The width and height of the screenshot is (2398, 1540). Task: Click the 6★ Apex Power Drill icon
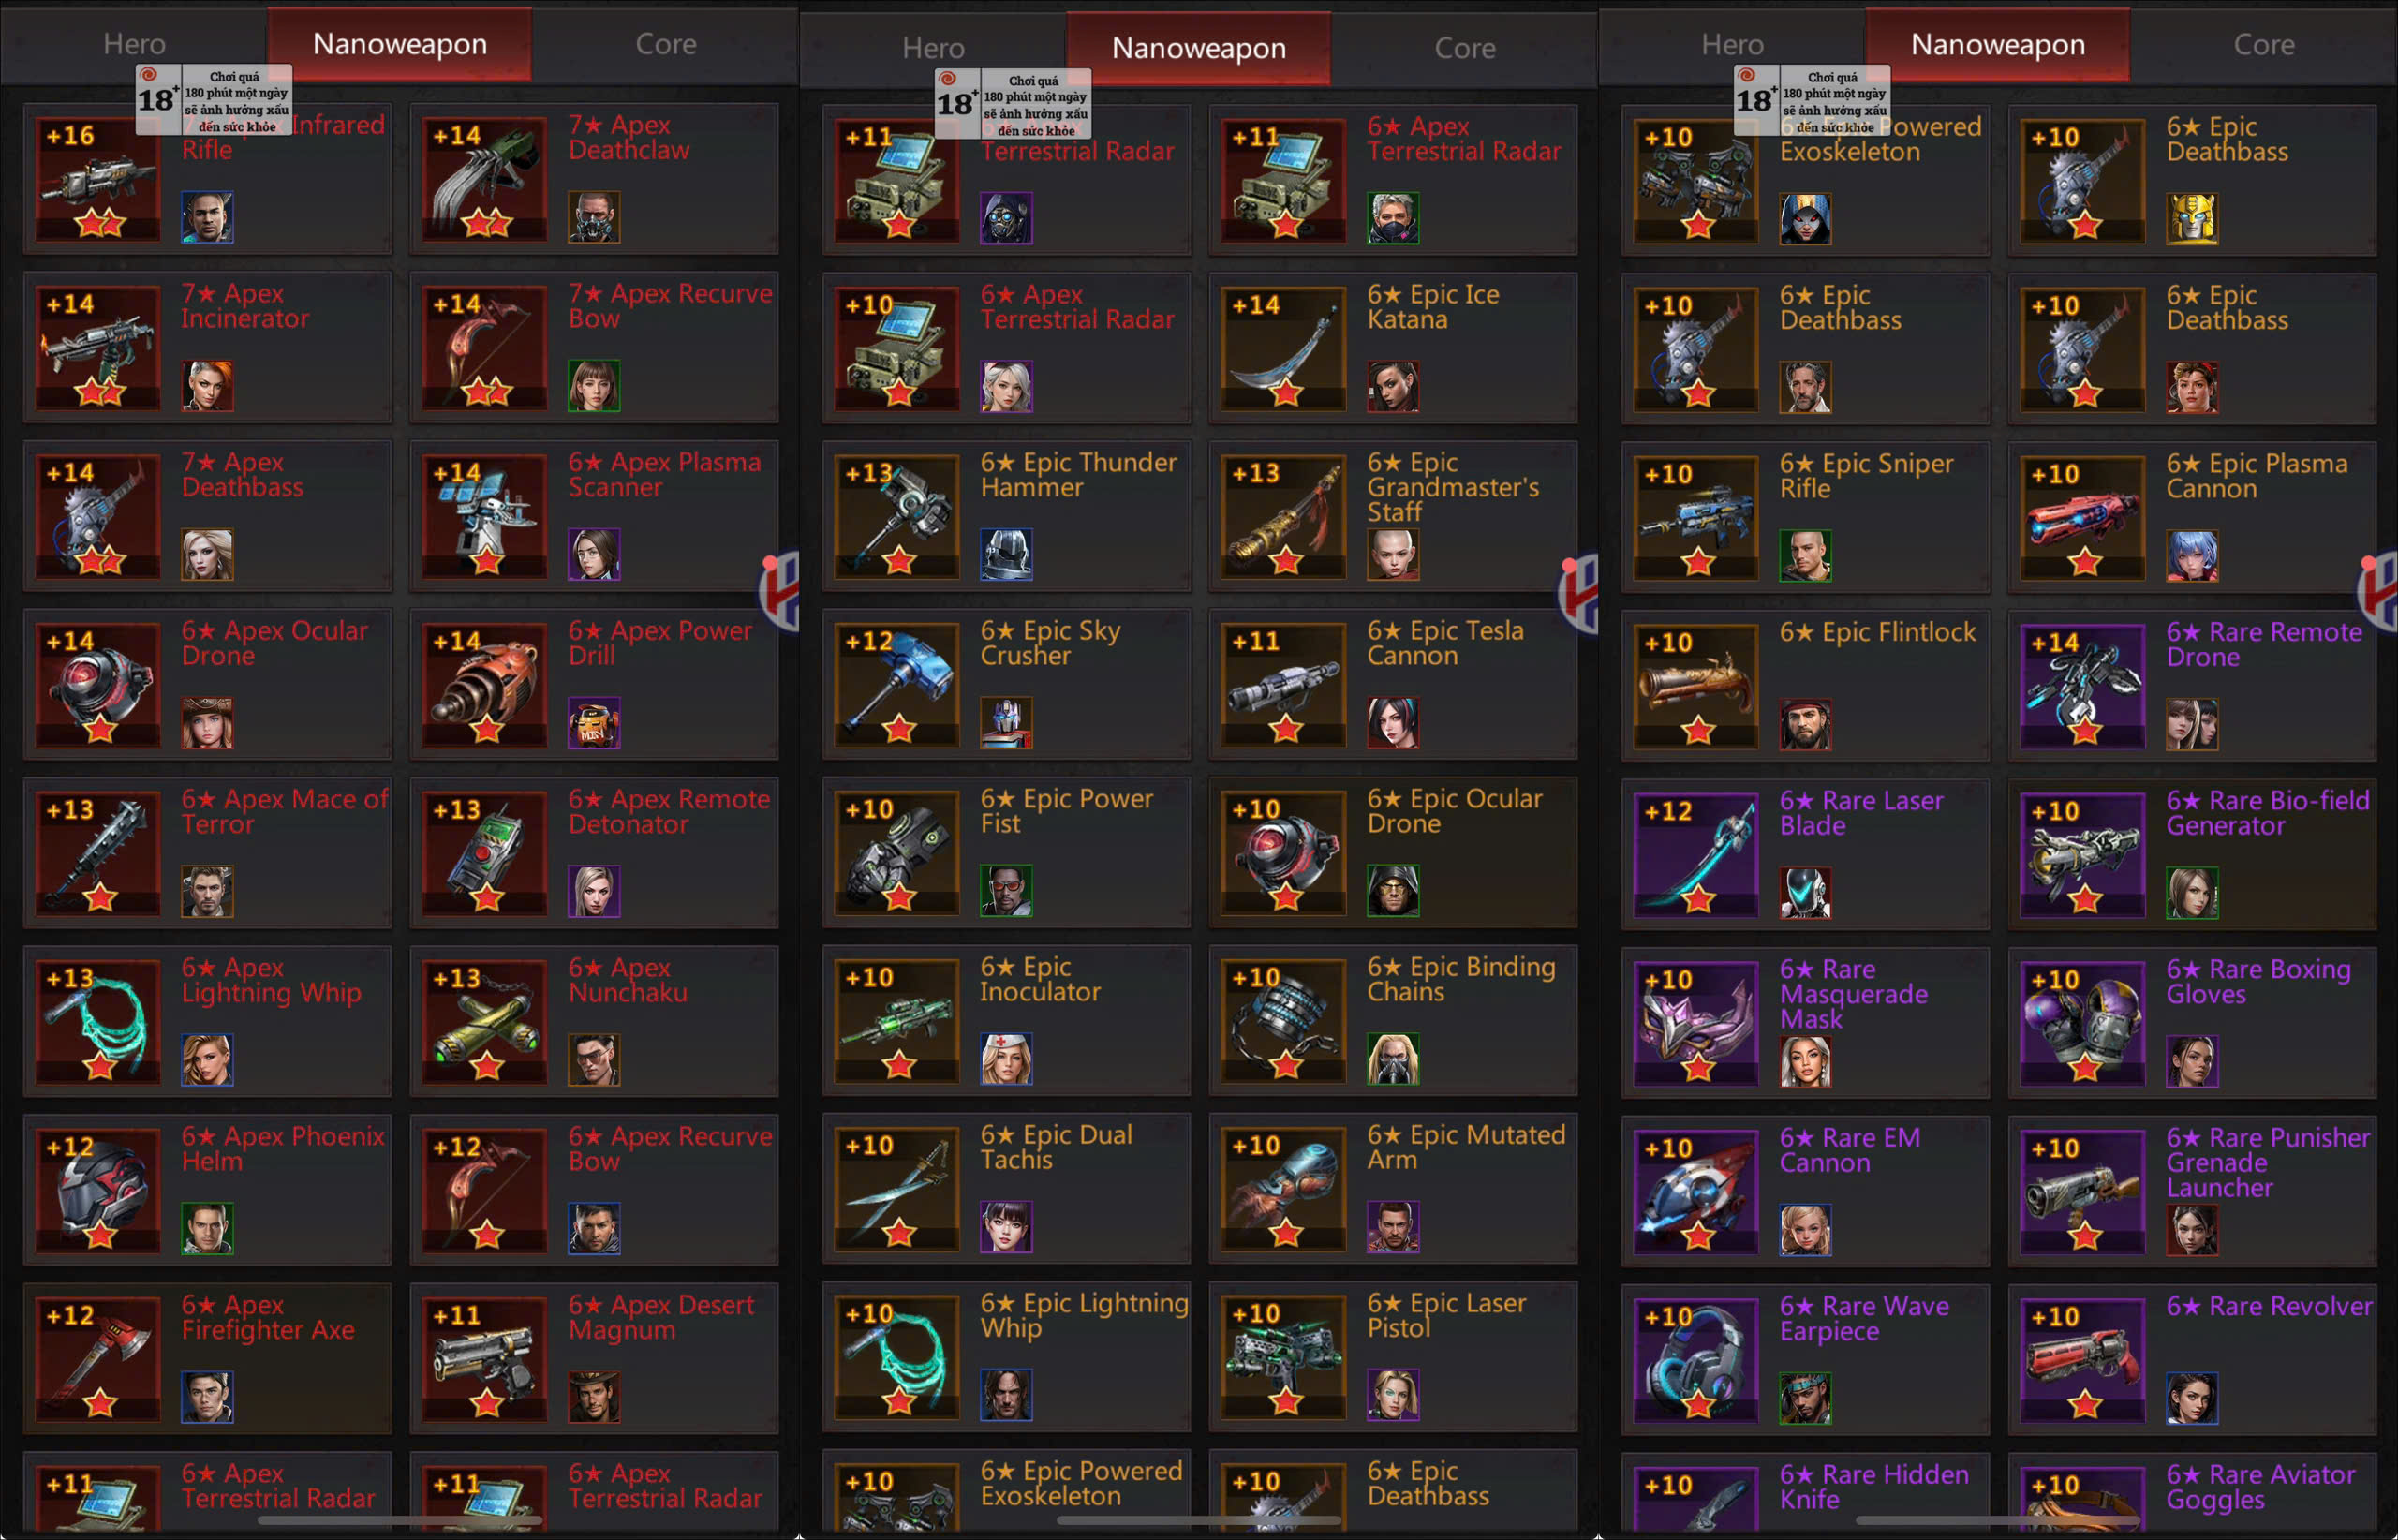pyautogui.click(x=485, y=685)
